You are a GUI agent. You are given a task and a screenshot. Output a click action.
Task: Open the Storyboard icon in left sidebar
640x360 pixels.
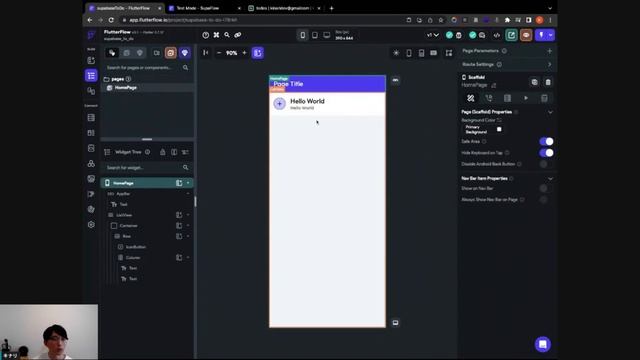click(91, 91)
